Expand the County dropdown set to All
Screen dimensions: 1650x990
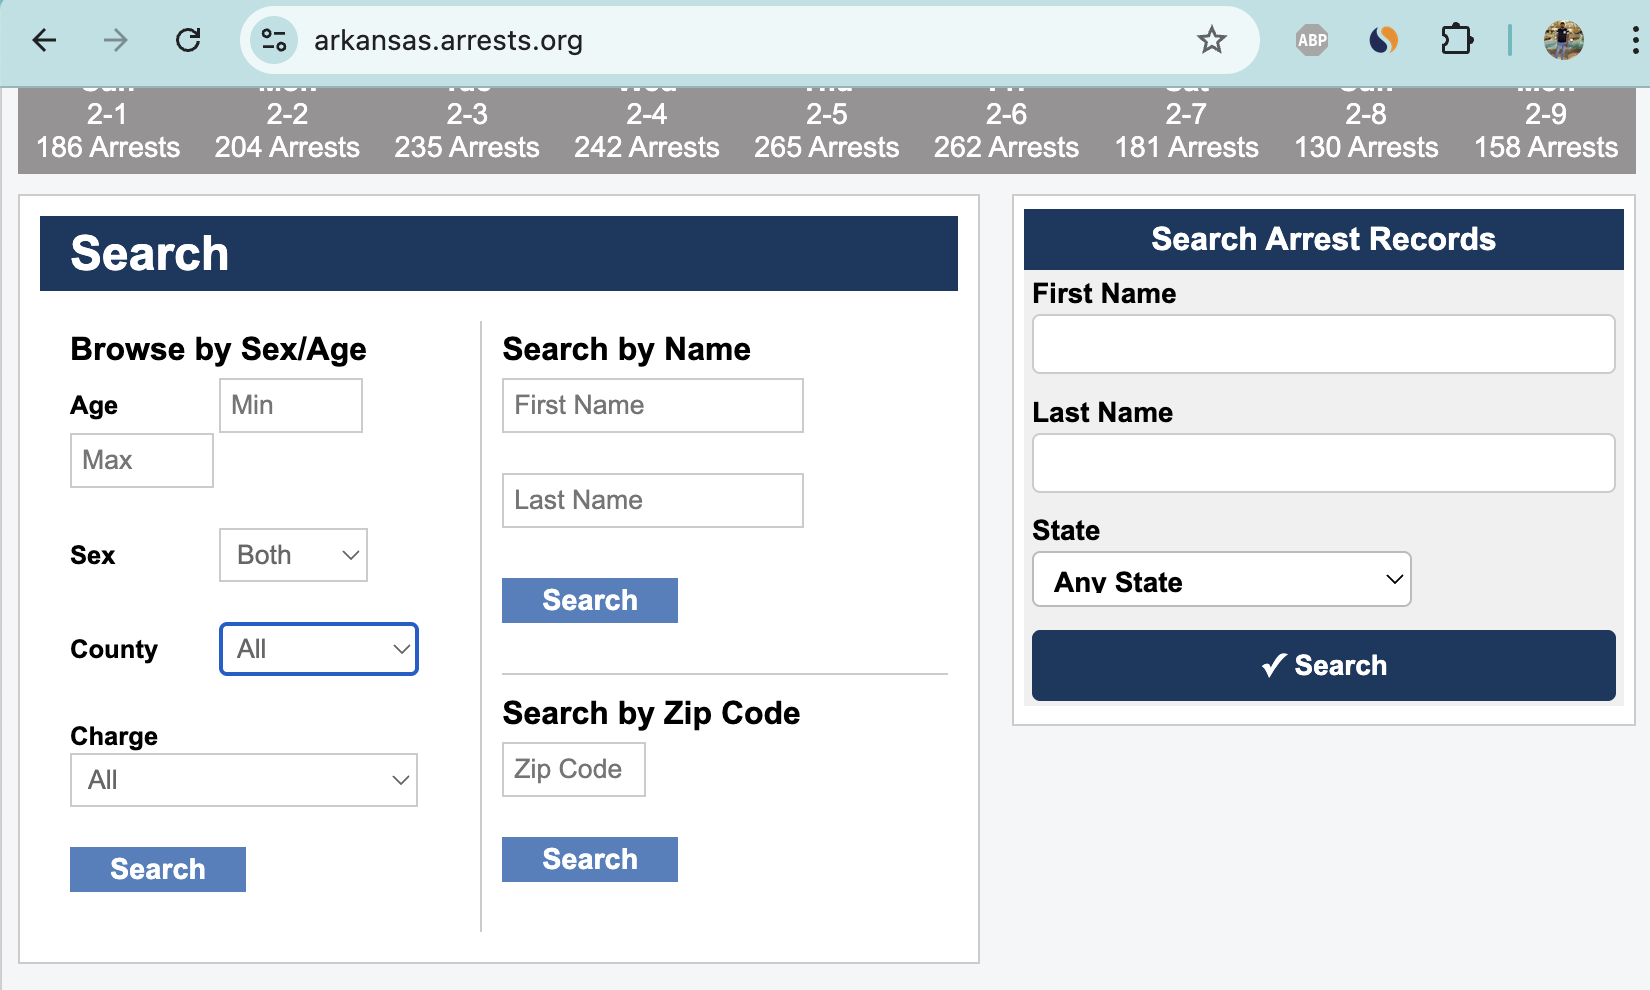coord(318,649)
